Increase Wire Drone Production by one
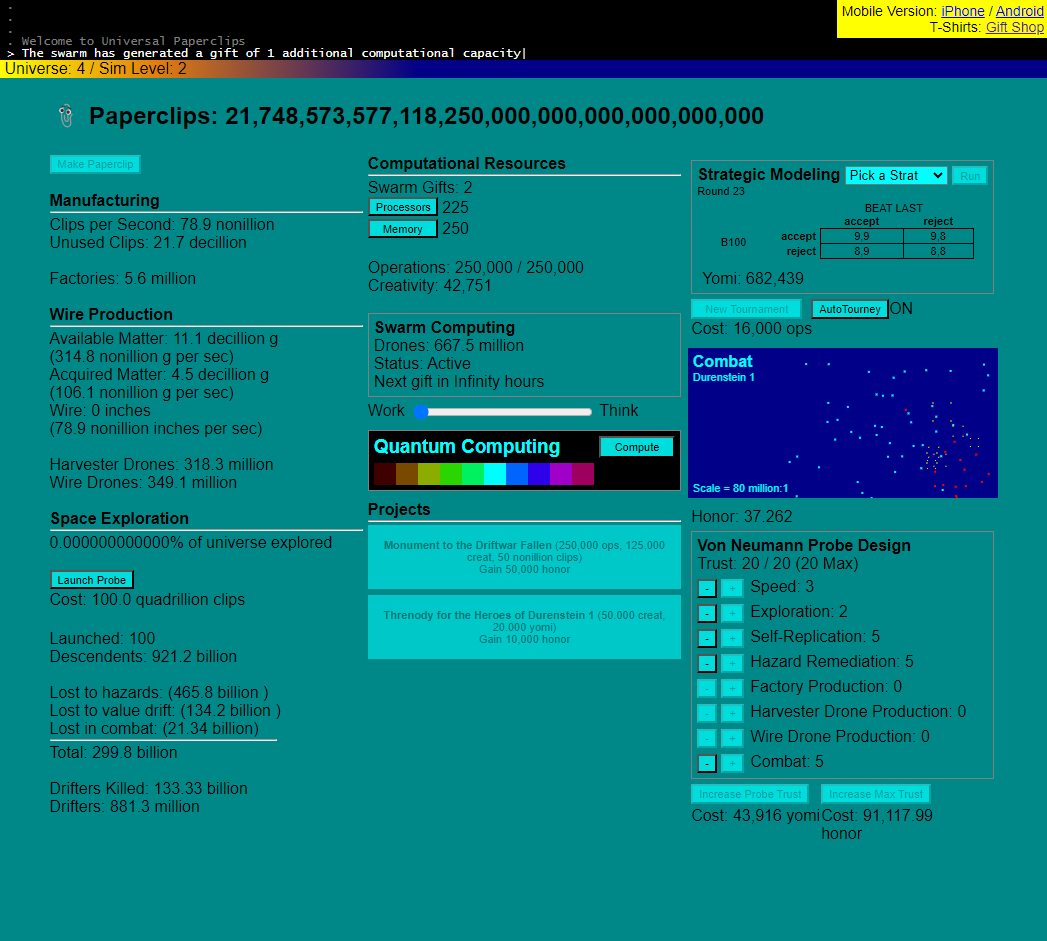Viewport: 1047px width, 941px height. 732,738
